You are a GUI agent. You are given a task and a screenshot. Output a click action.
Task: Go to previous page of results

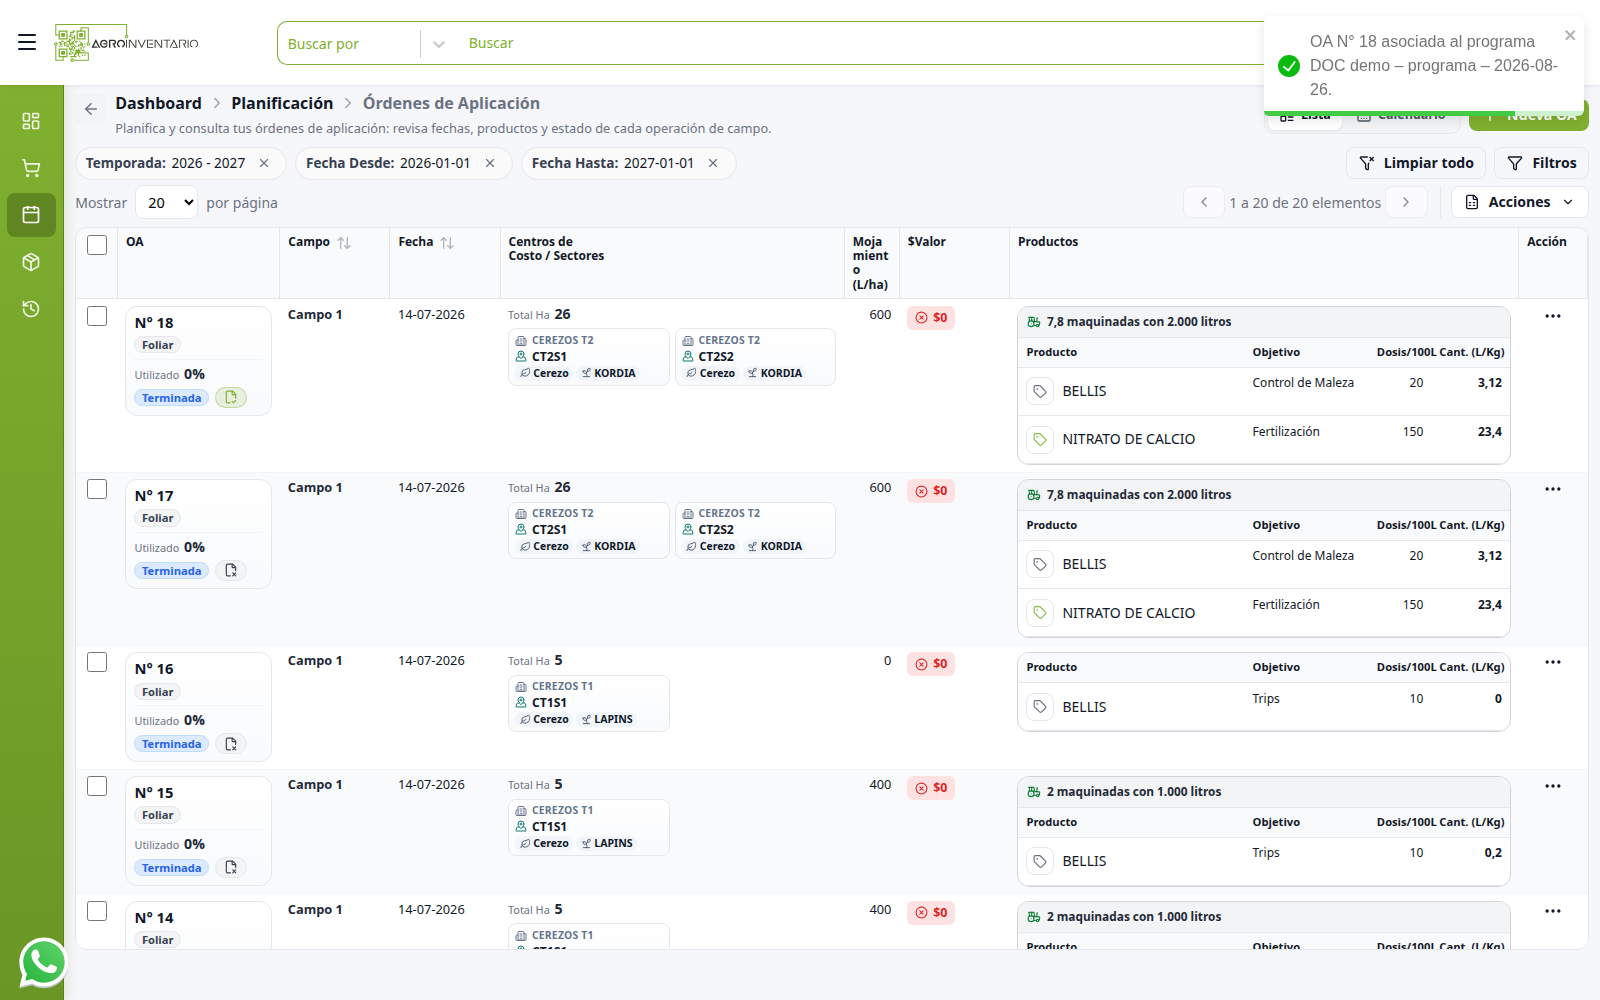[x=1204, y=202]
